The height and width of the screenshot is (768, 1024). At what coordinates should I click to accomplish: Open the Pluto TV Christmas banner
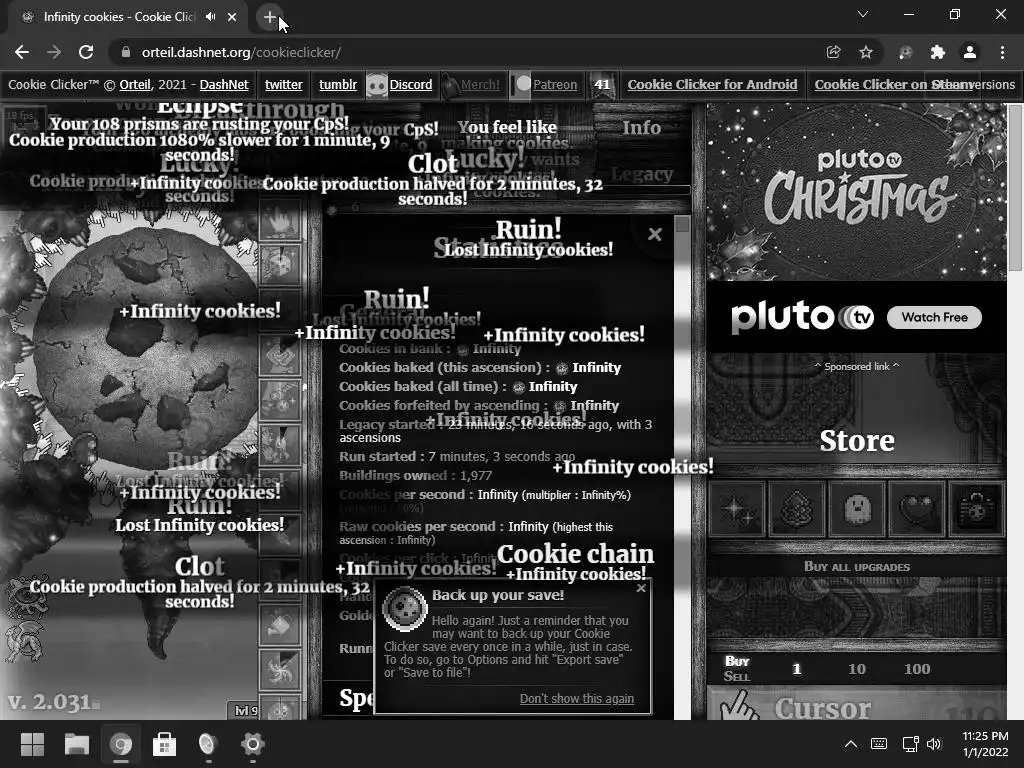pos(856,192)
